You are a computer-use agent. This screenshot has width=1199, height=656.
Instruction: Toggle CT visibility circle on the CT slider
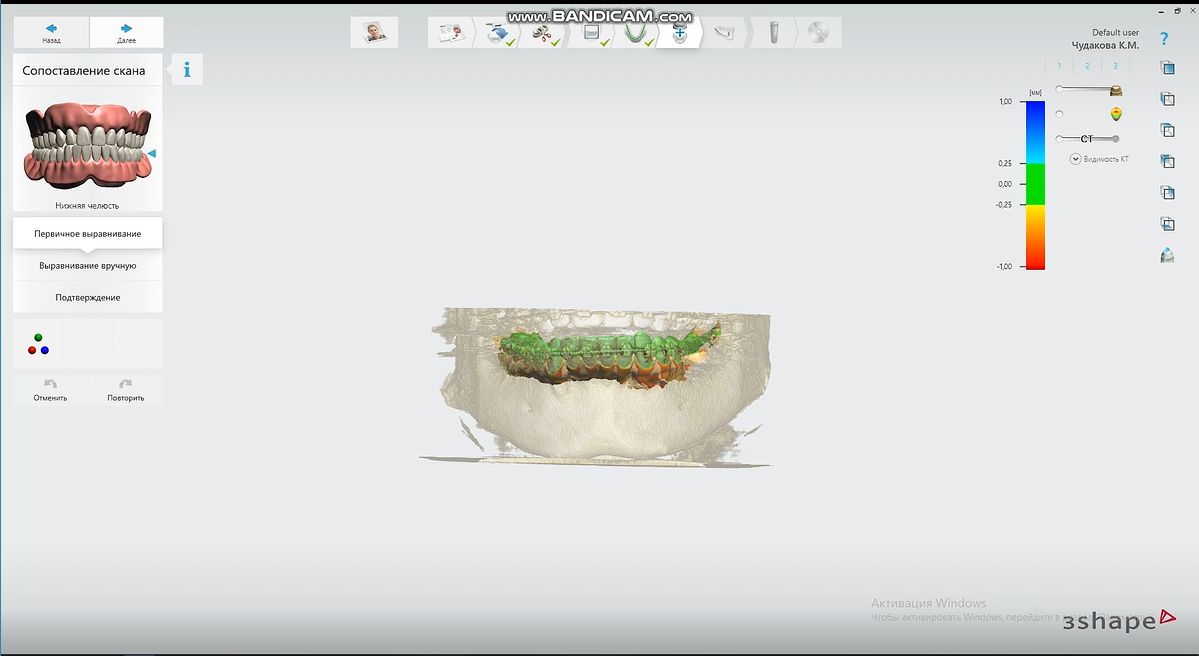(1059, 139)
